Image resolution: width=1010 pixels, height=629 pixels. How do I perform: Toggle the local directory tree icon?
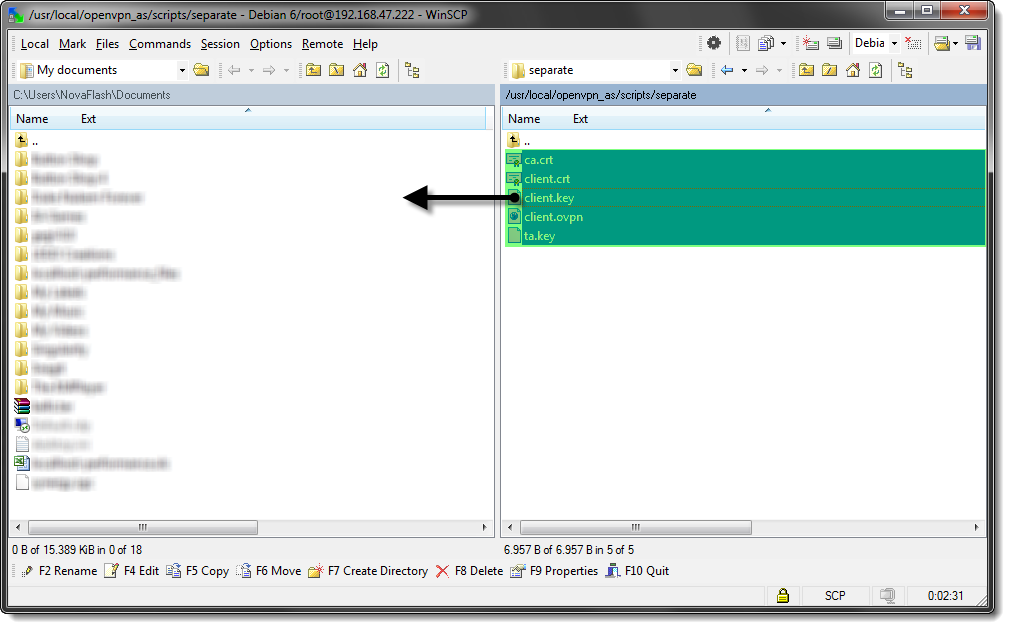[x=412, y=70]
